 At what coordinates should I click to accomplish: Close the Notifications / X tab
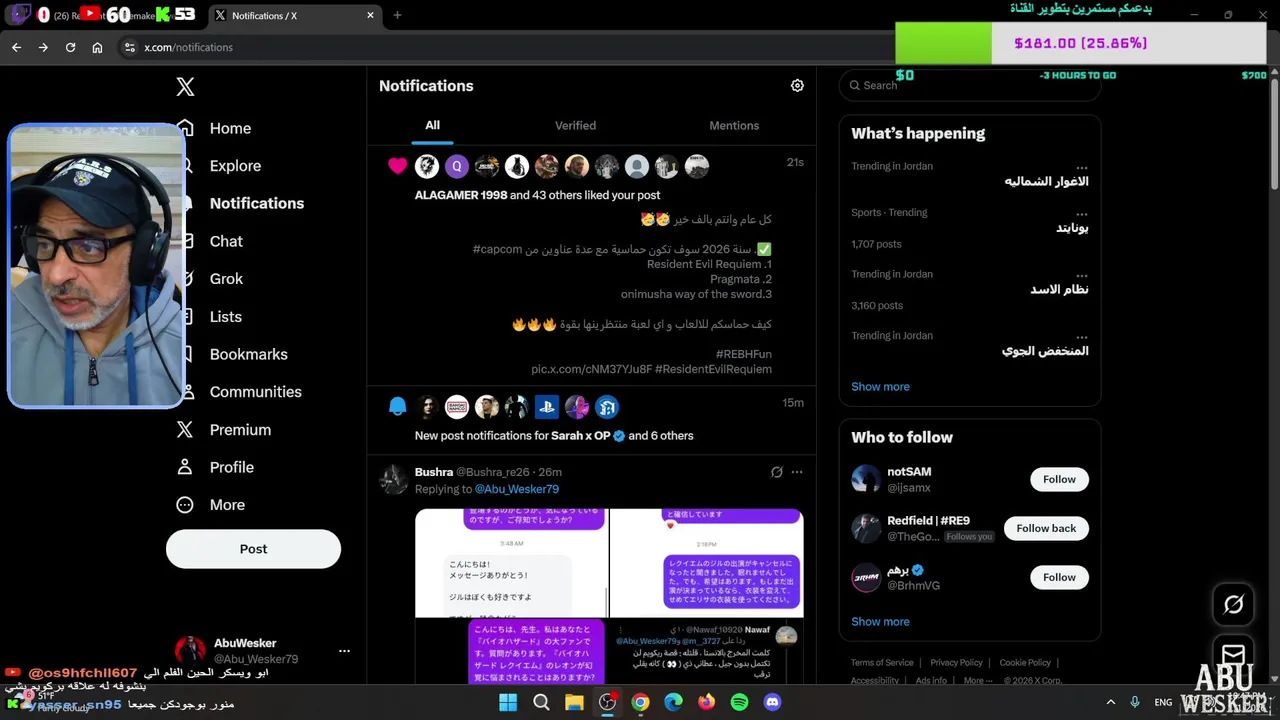(x=370, y=15)
